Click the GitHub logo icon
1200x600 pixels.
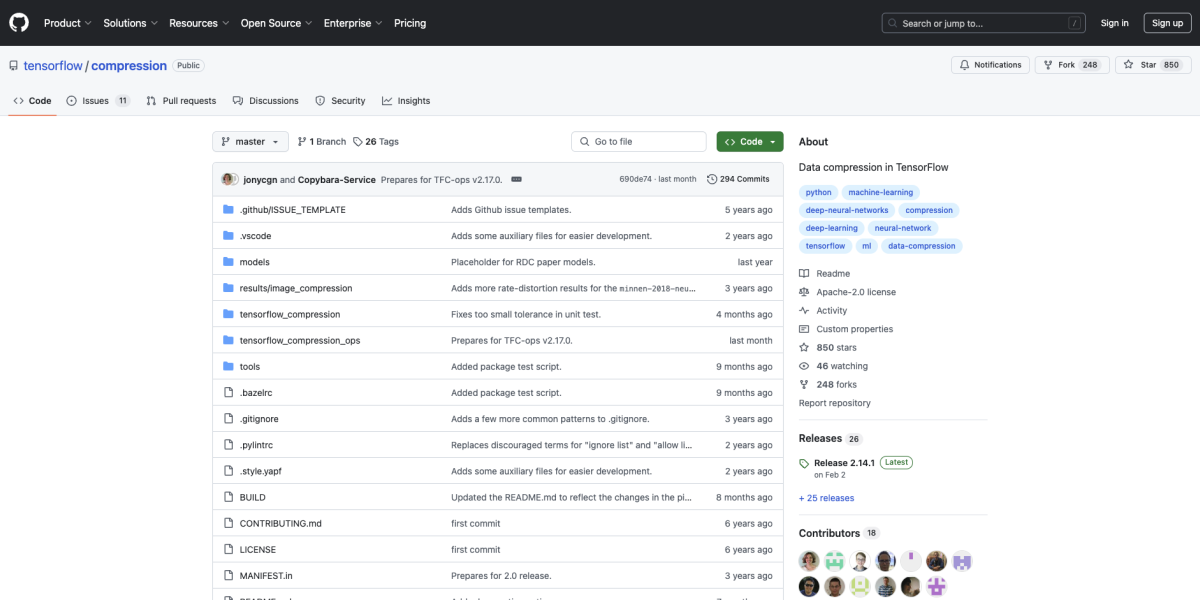20,22
